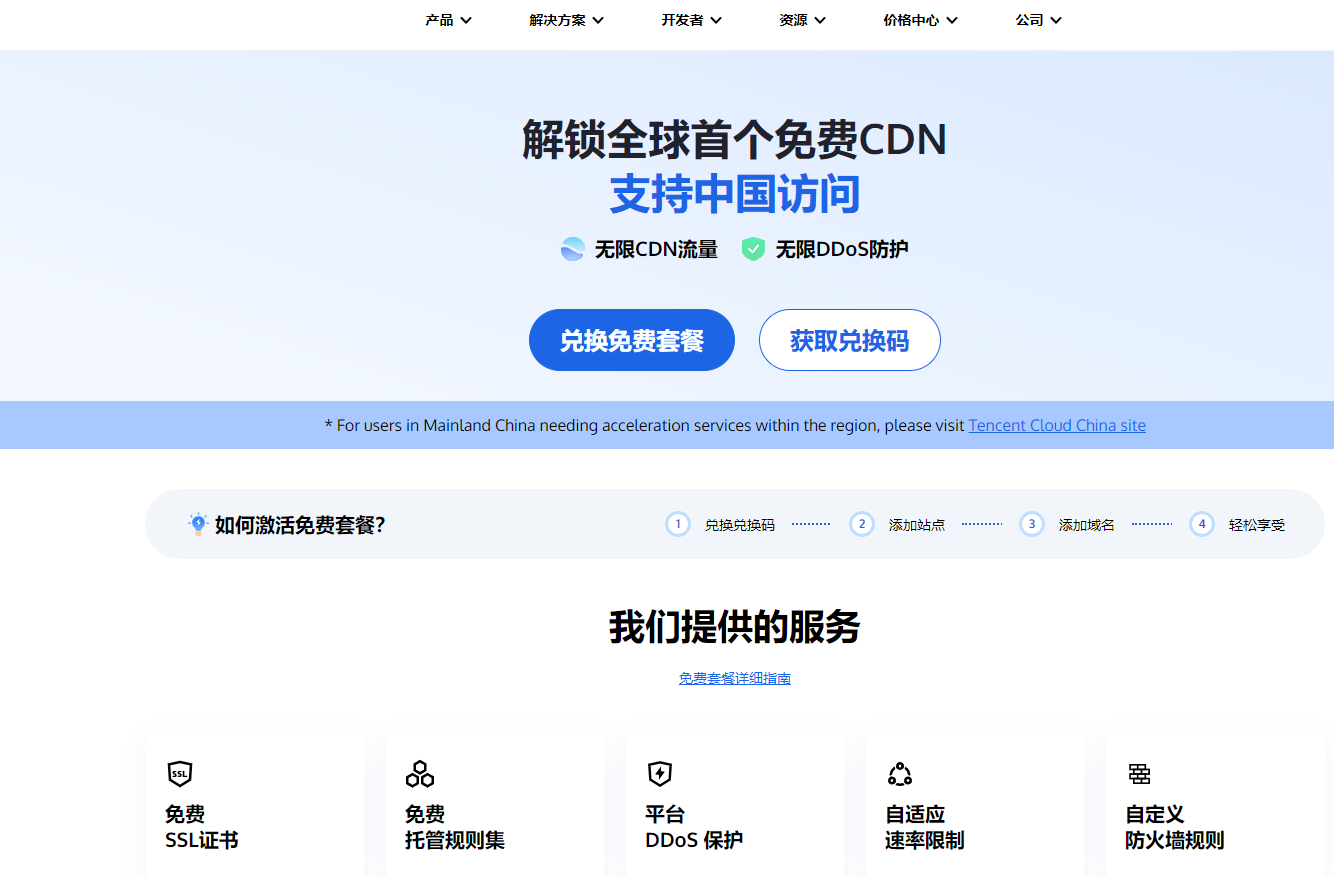Click the 兑换免费套餐 button
Screen dimensions: 1334x877
[631, 340]
